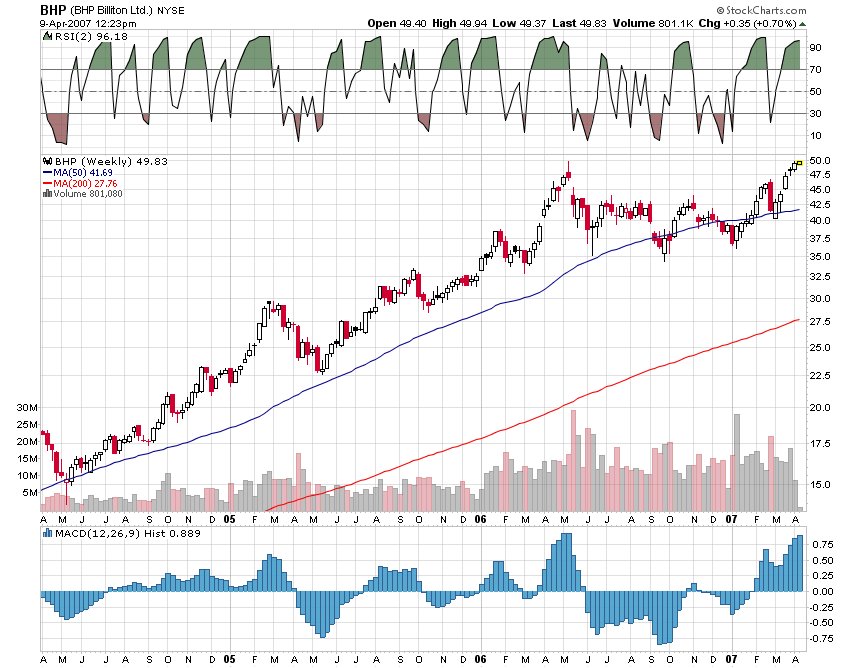Image resolution: width=850 pixels, height=668 pixels.
Task: Click the 'Volume 801.1K' header value
Action: pyautogui.click(x=653, y=23)
